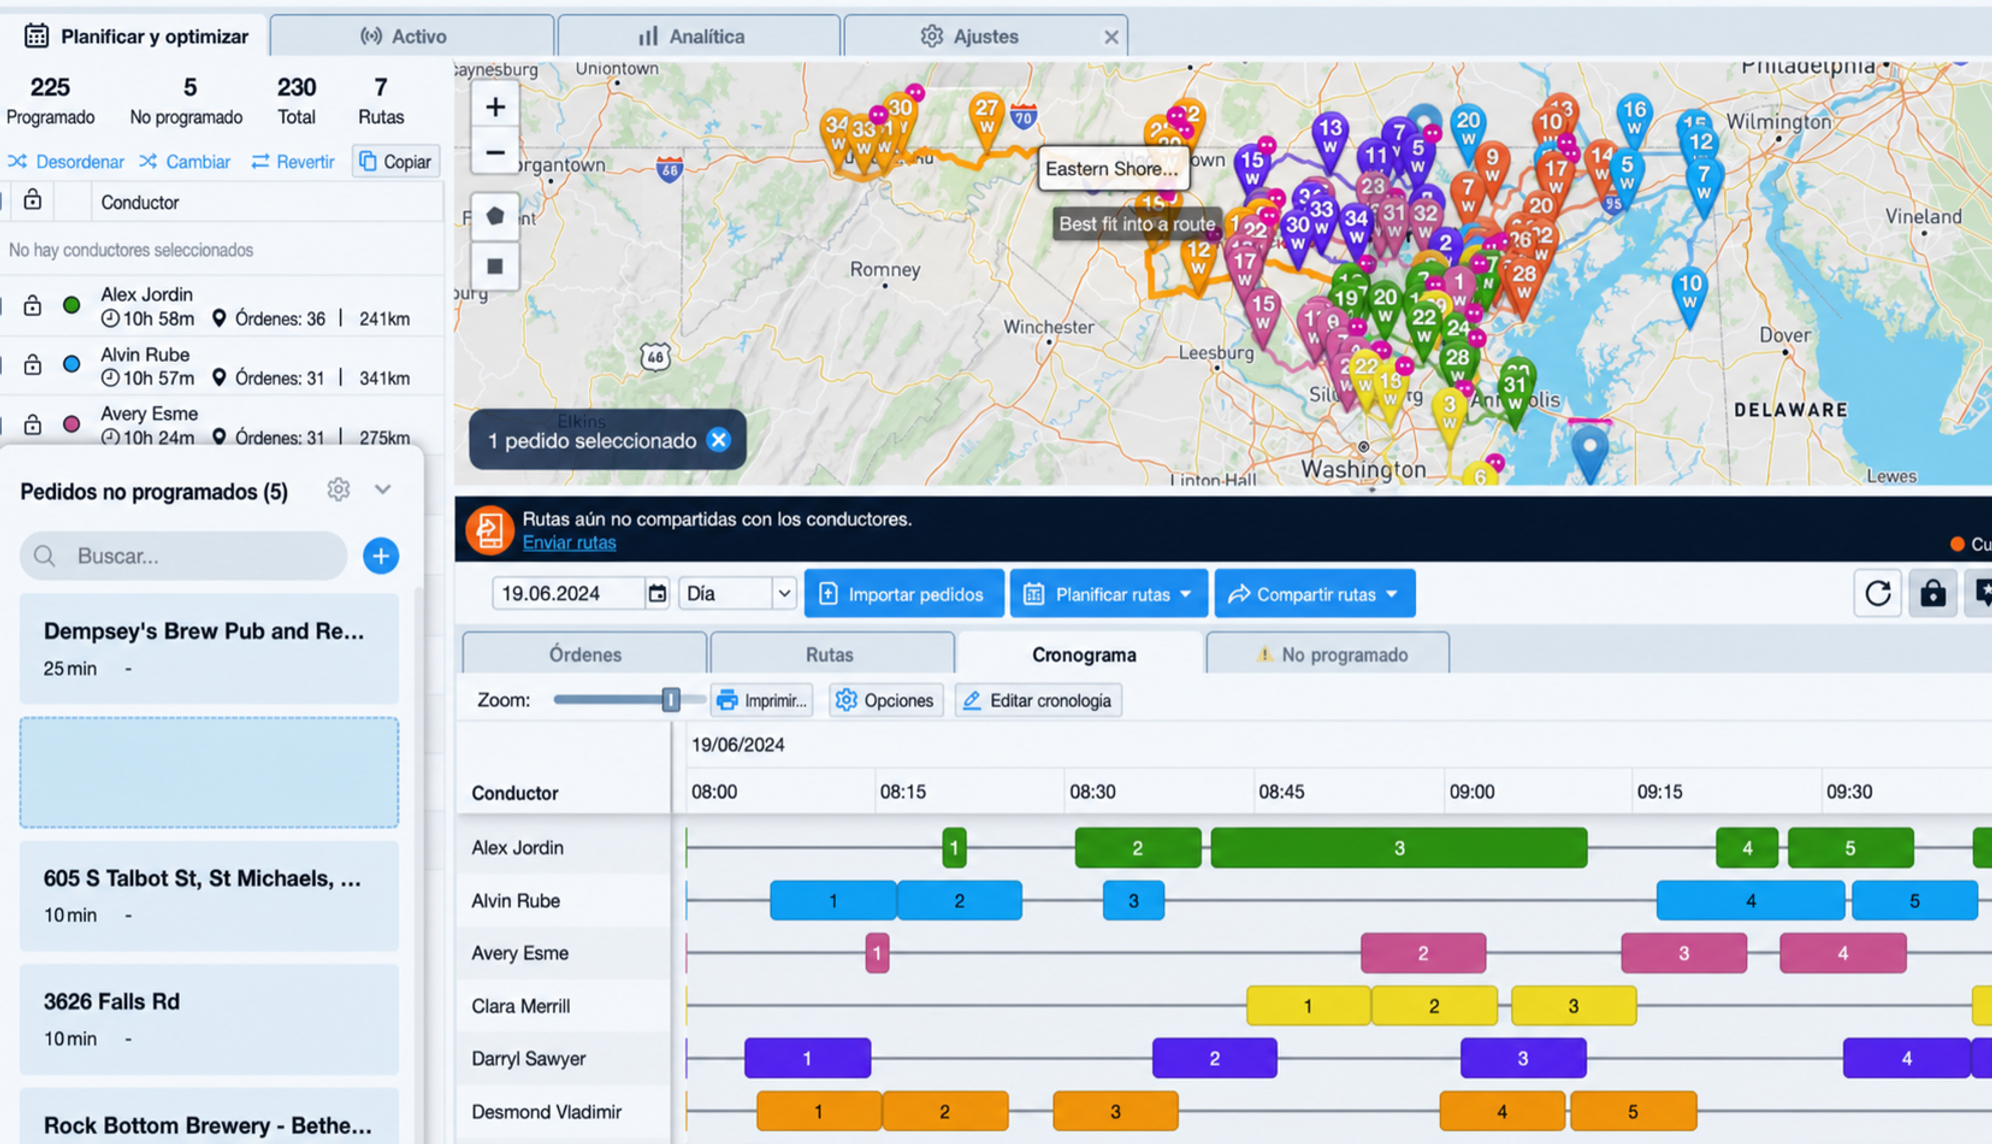Click the lock routes icon button
1992x1144 pixels.
point(1932,594)
